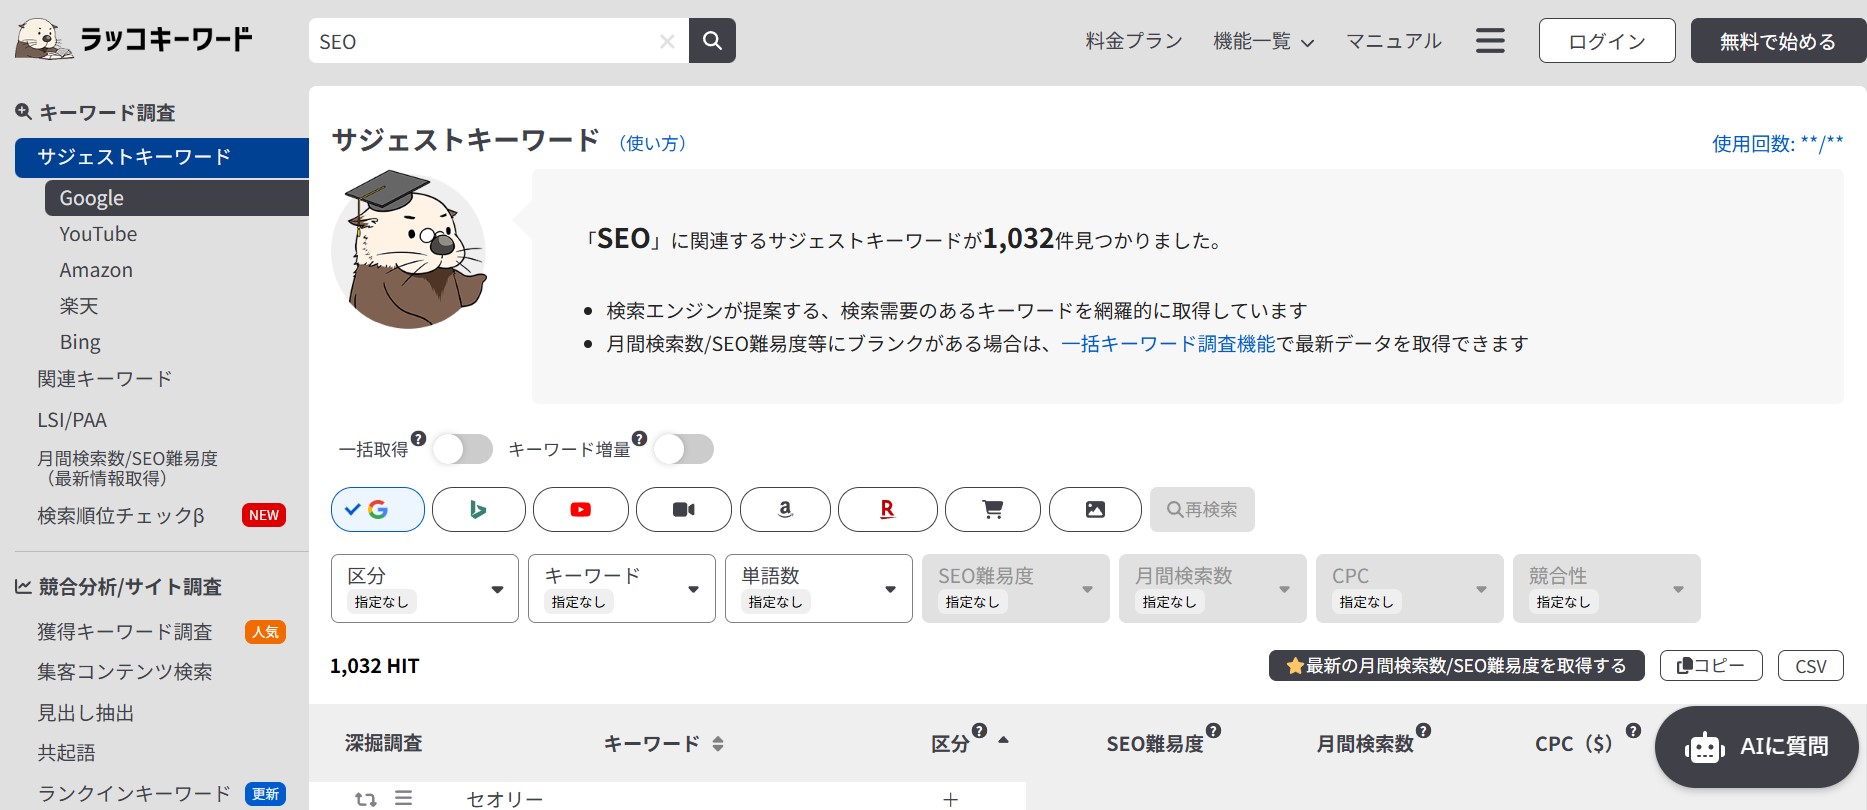Sort by キーワード column arrows

718,744
